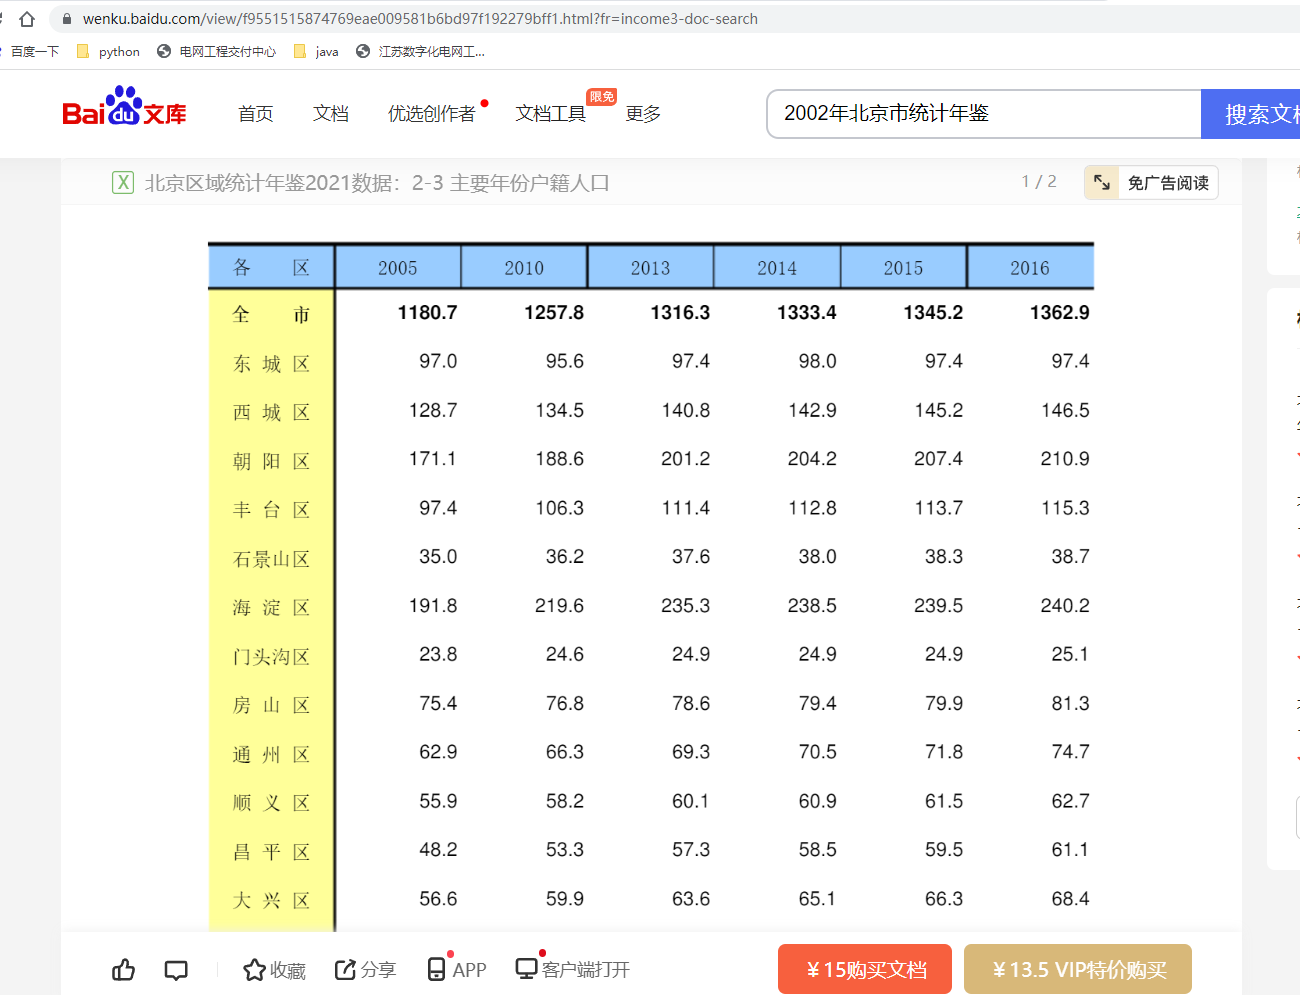The height and width of the screenshot is (995, 1300).
Task: Click the 全市 2005 value 1180.7
Action: point(427,313)
